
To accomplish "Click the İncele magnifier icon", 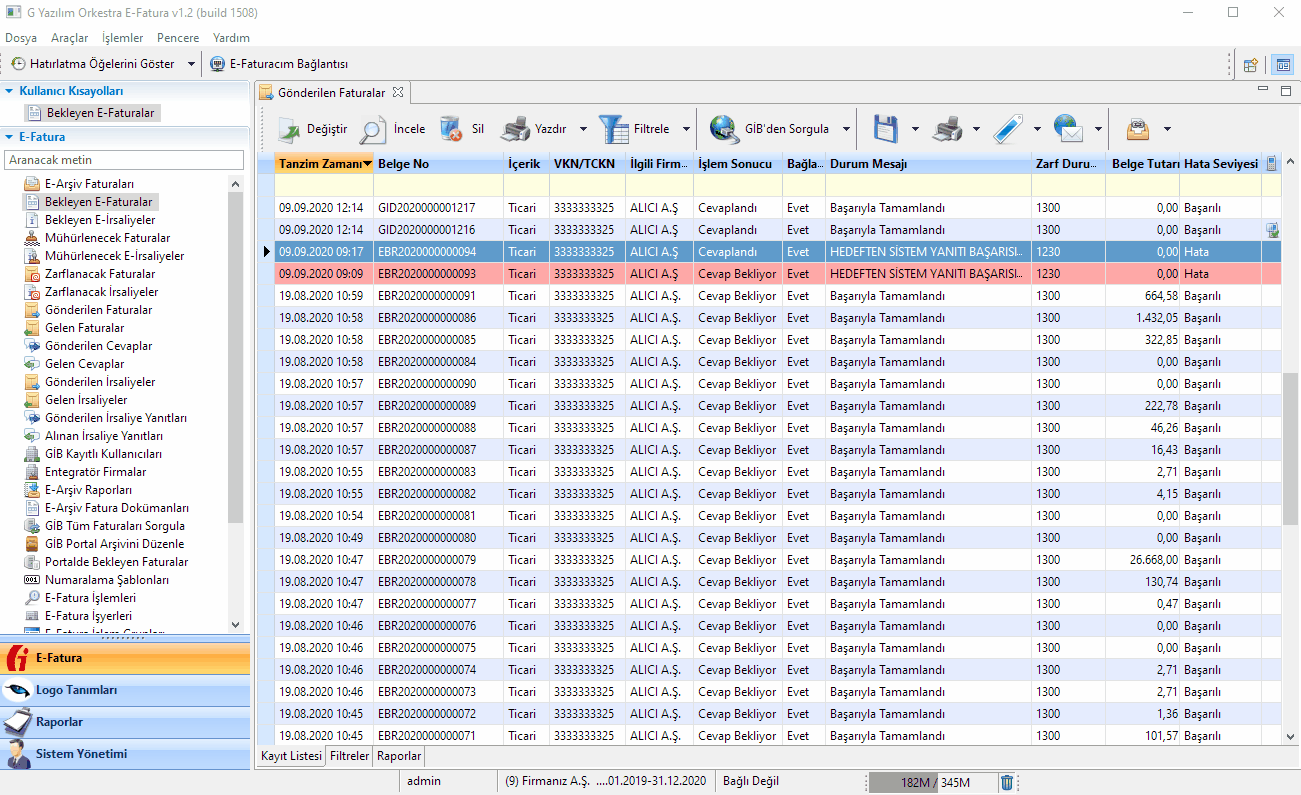I will coord(374,129).
